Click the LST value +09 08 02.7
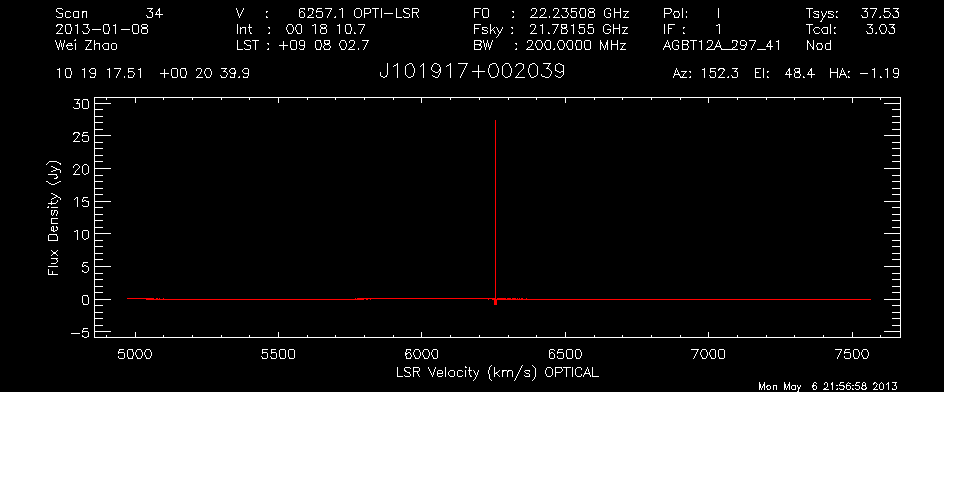 point(324,45)
